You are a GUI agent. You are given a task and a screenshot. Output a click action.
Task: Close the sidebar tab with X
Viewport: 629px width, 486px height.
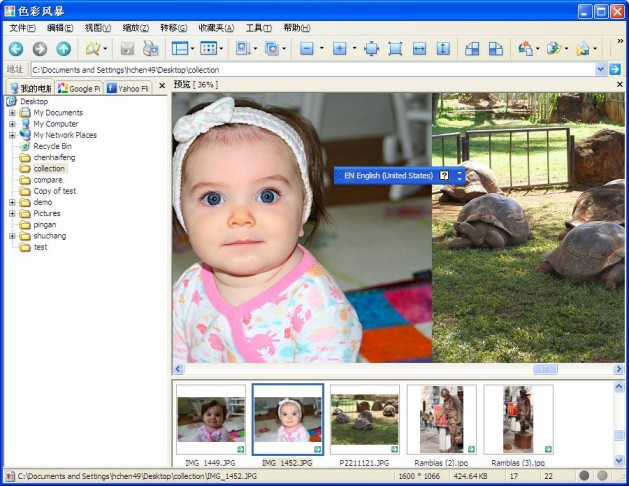click(162, 88)
